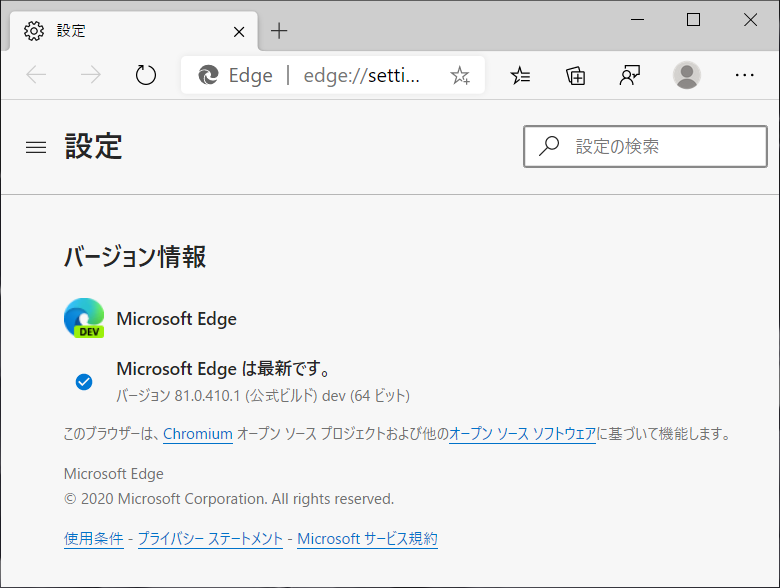
Task: Add this page to favorites star
Action: coord(460,75)
